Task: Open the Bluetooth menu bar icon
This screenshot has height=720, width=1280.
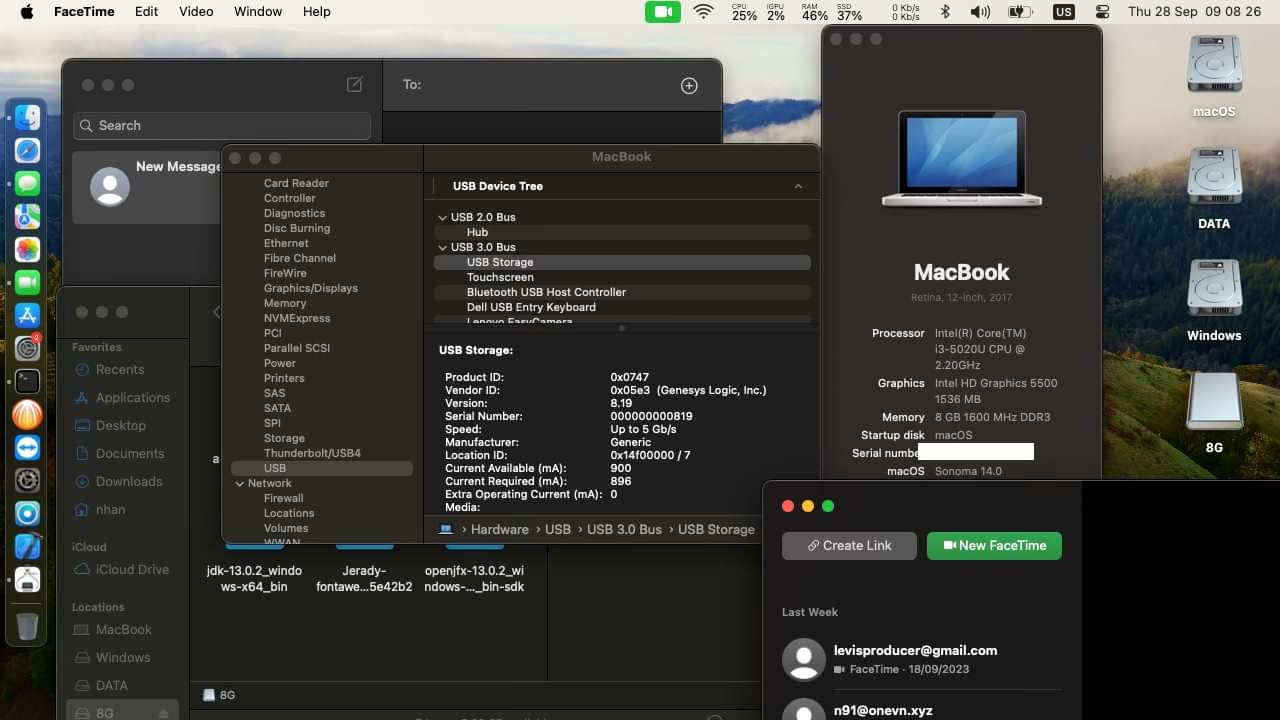Action: [x=945, y=12]
